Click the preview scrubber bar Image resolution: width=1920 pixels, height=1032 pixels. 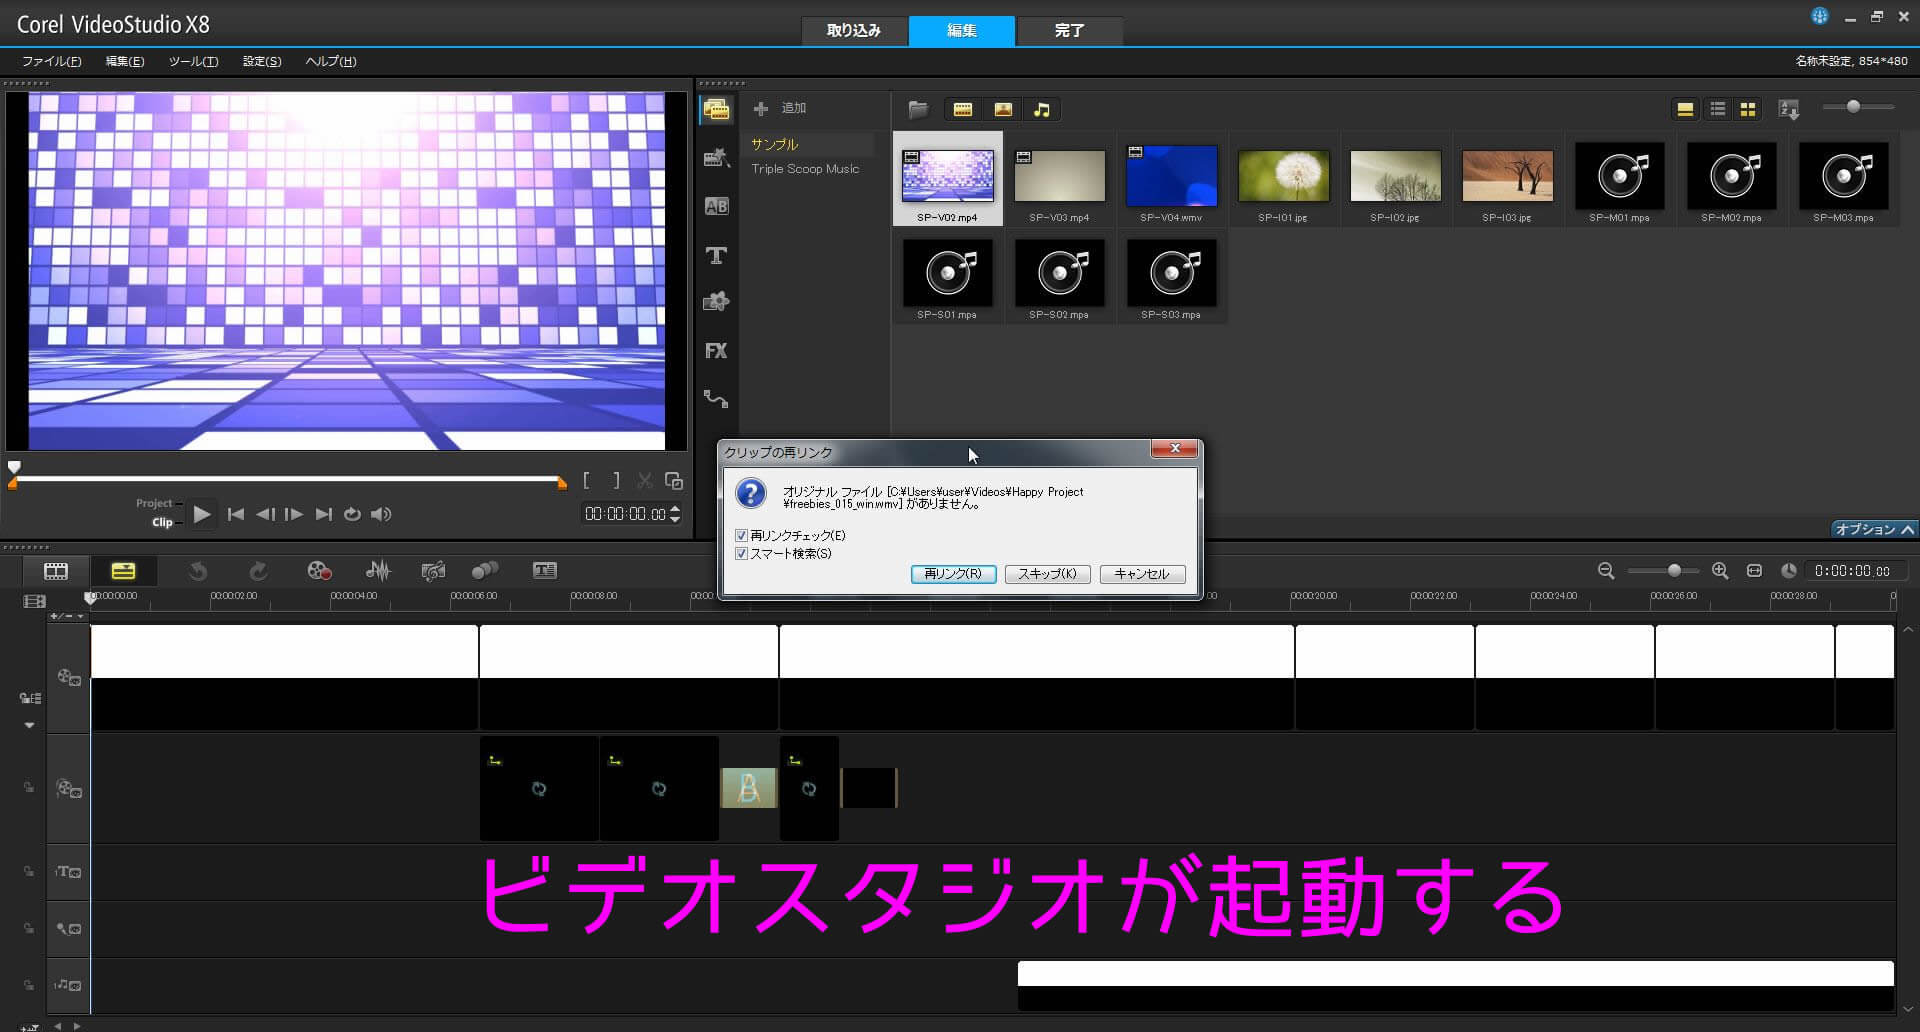point(288,480)
